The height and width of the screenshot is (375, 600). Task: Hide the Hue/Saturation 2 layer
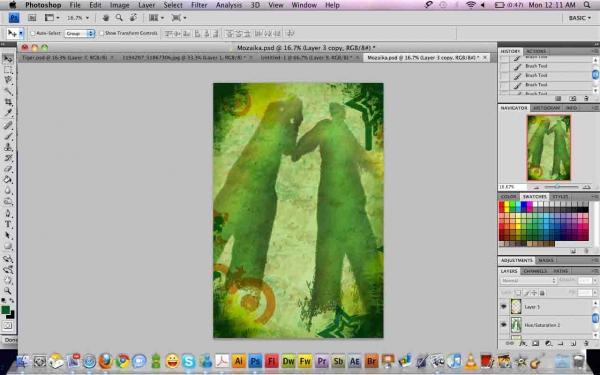point(504,324)
